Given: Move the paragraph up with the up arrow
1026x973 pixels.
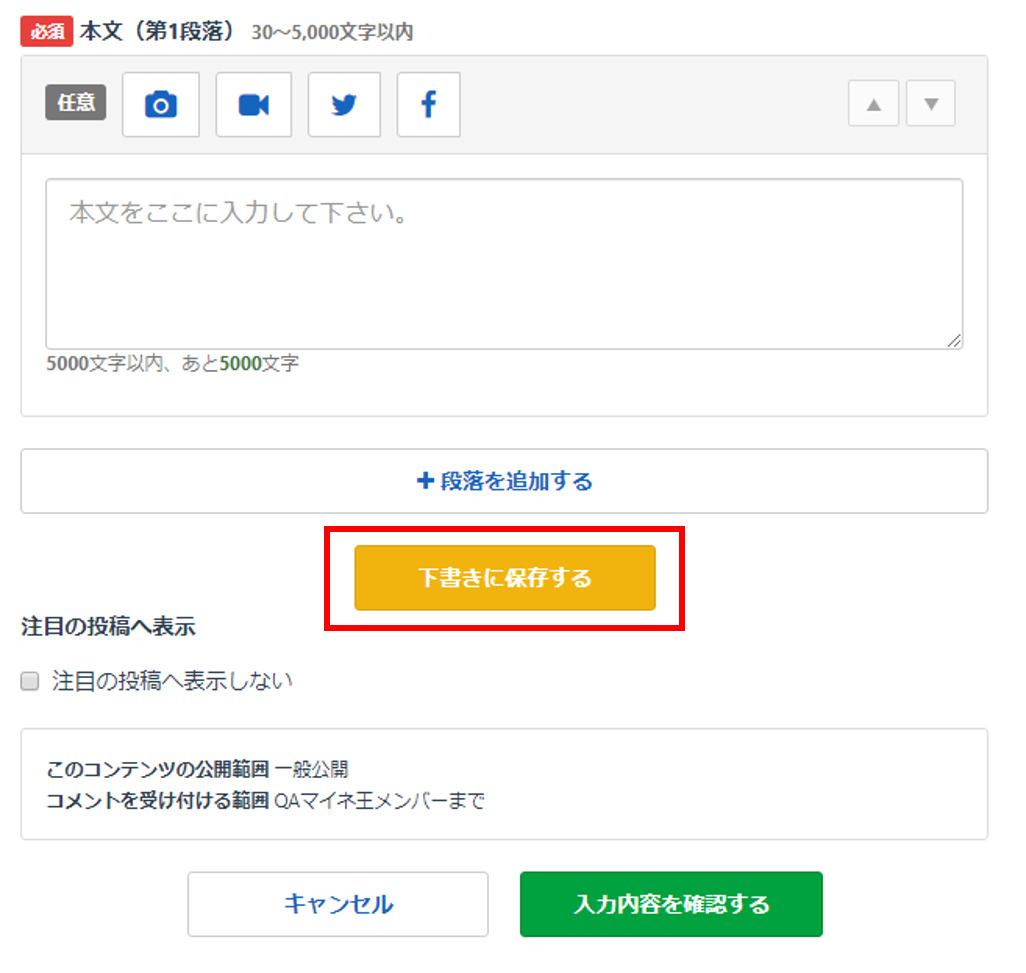Looking at the screenshot, I should pos(874,104).
